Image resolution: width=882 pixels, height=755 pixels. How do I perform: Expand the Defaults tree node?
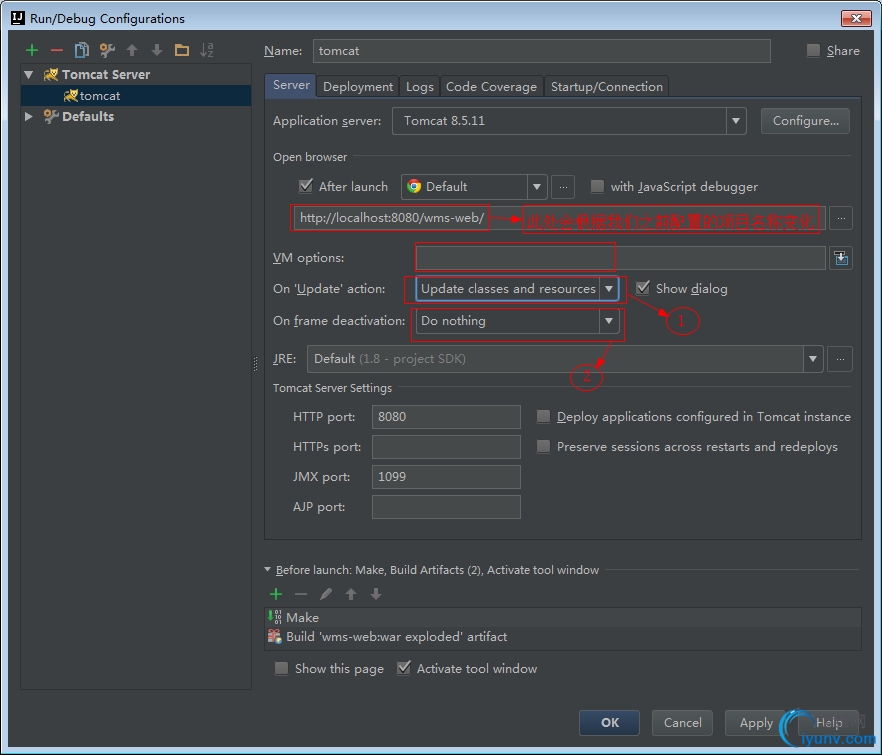pyautogui.click(x=29, y=117)
